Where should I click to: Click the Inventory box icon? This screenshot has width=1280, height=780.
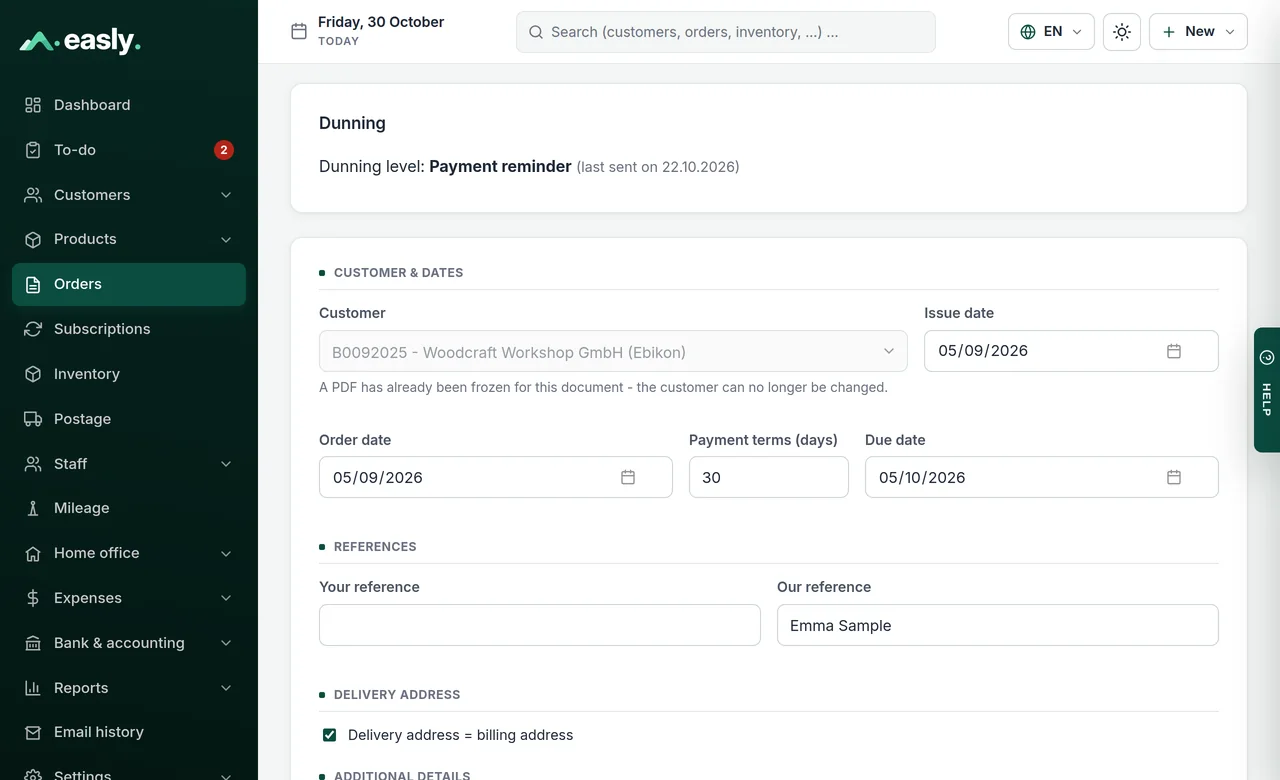coord(33,374)
